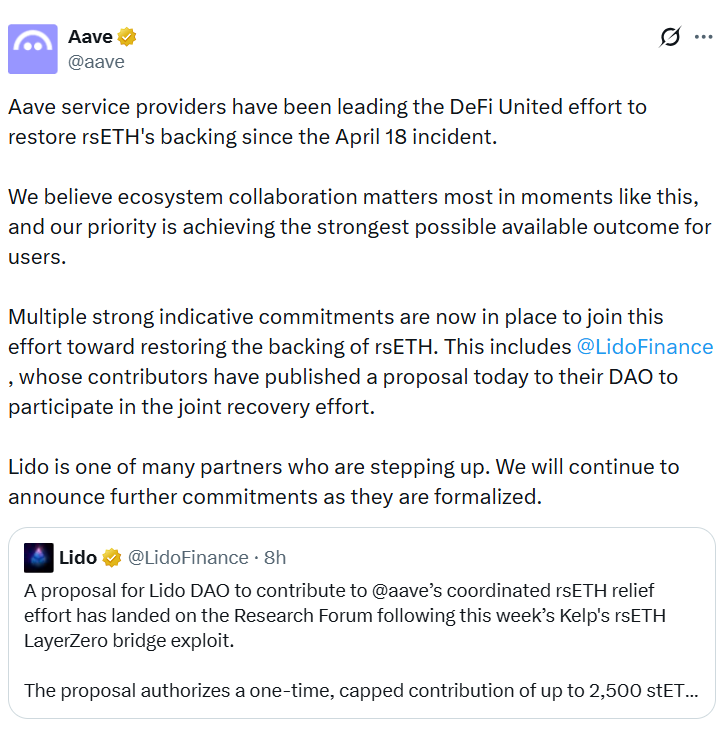Open the 8h timestamp on quoted post
Image resolution: width=722 pixels, height=729 pixels.
click(275, 557)
